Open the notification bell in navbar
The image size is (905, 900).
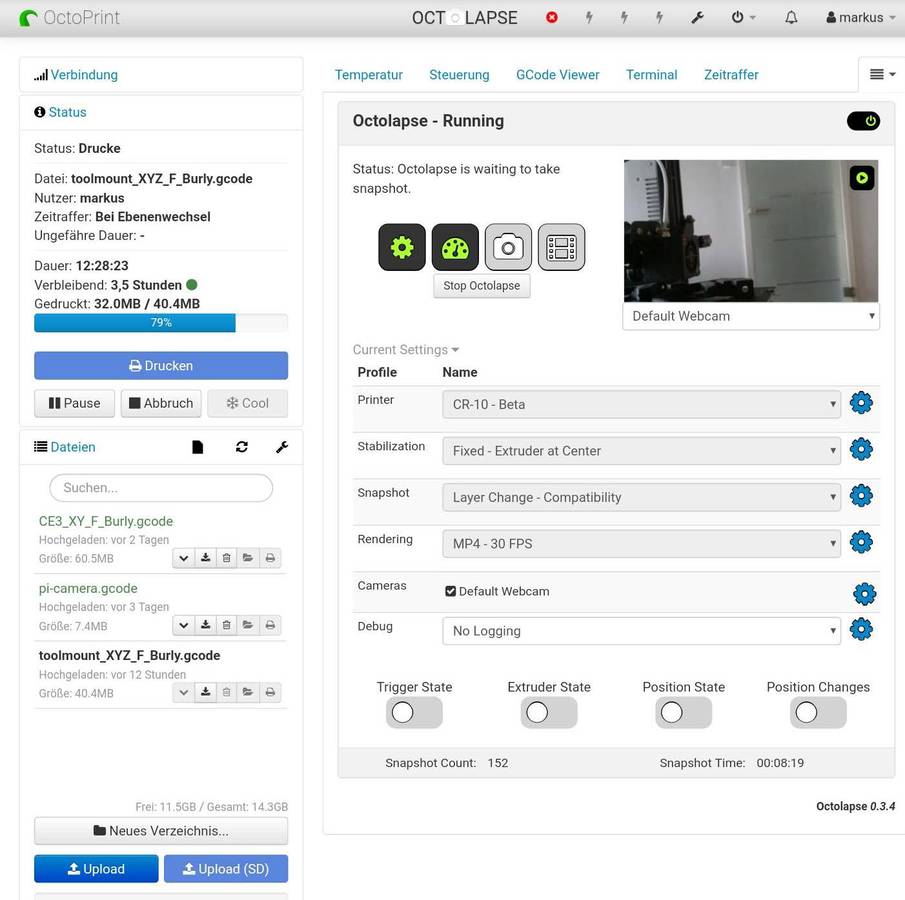click(x=791, y=18)
